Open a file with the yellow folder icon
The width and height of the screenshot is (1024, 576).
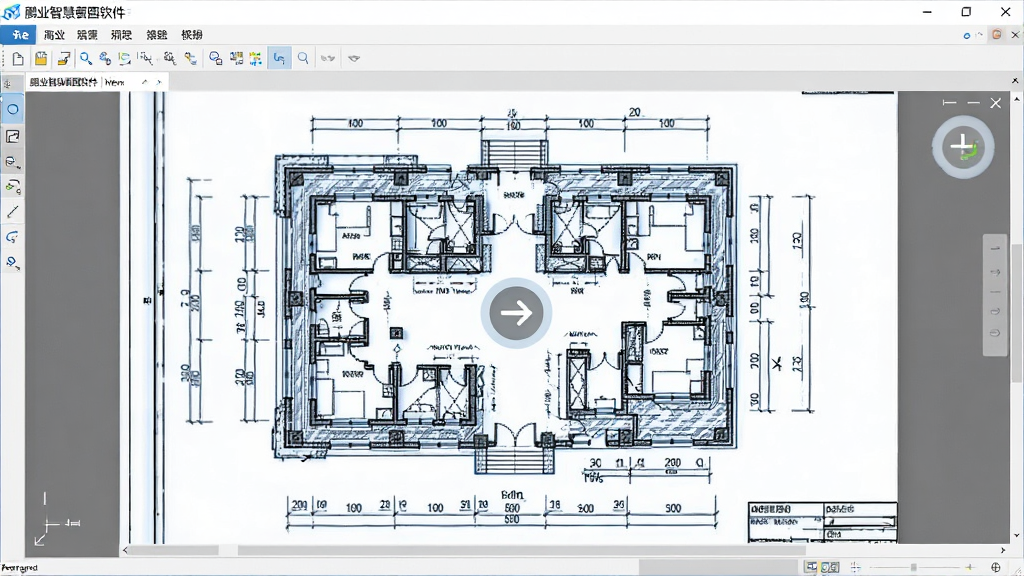point(41,59)
